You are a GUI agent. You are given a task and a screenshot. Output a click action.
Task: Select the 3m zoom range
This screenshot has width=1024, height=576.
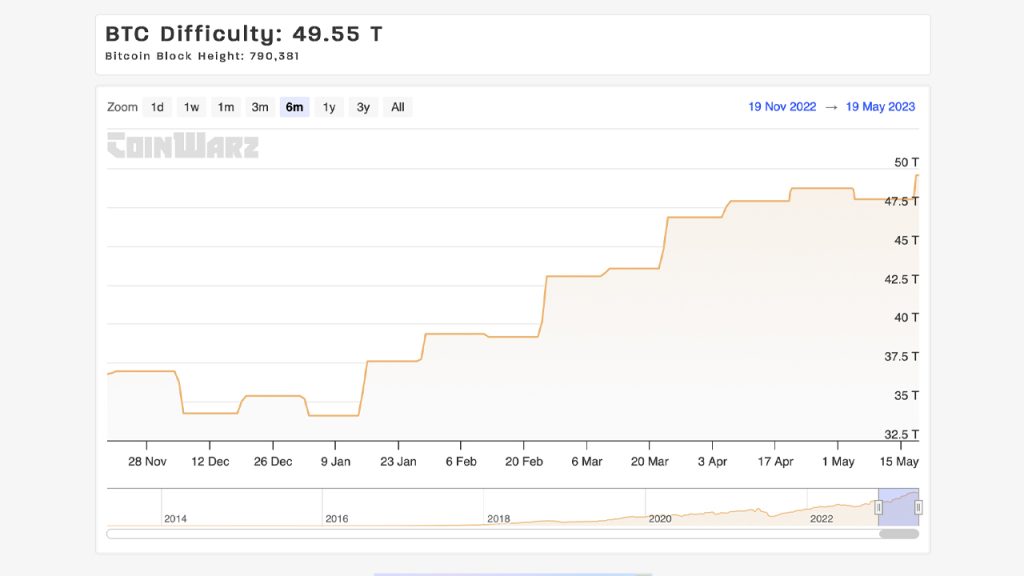pos(260,107)
